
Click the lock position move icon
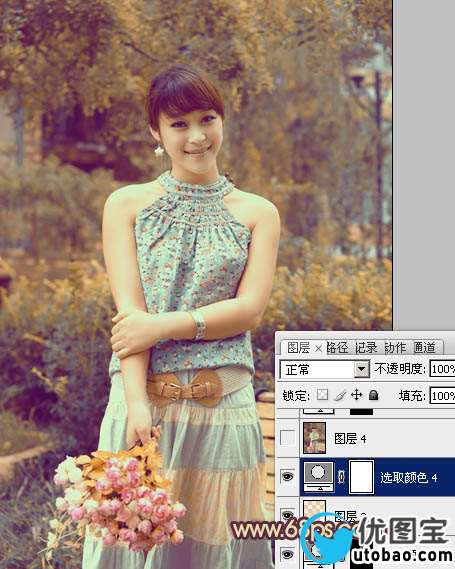[356, 395]
